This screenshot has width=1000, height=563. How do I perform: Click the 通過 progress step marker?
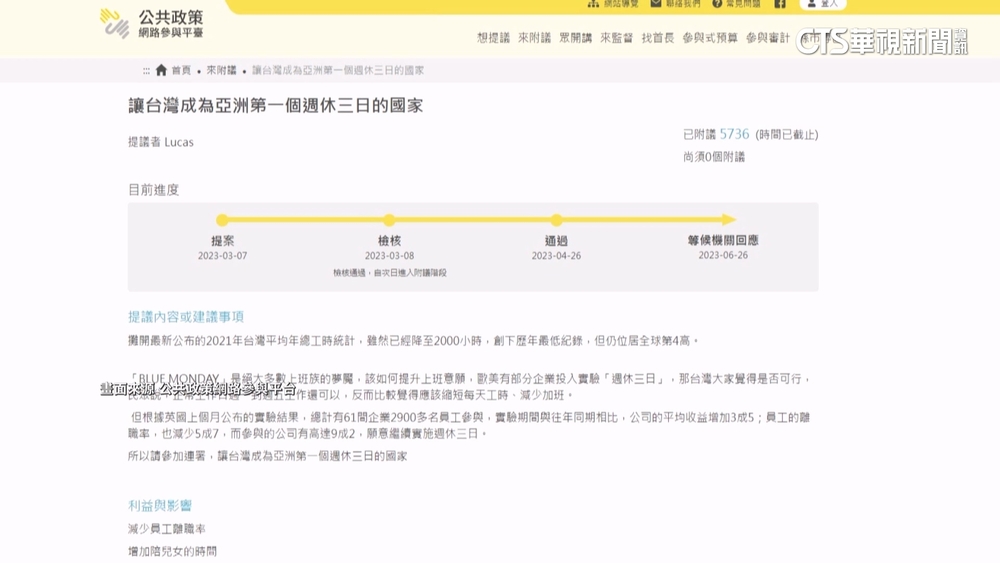[x=556, y=220]
